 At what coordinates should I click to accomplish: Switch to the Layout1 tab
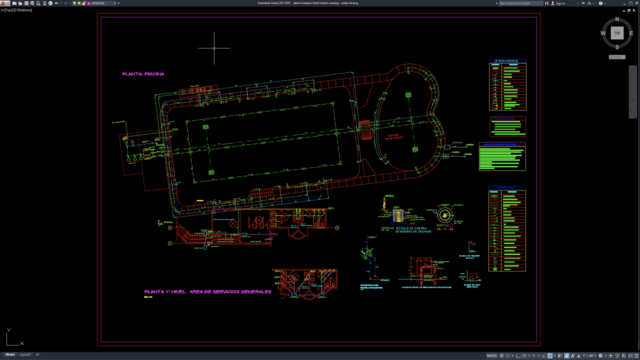(x=25, y=355)
